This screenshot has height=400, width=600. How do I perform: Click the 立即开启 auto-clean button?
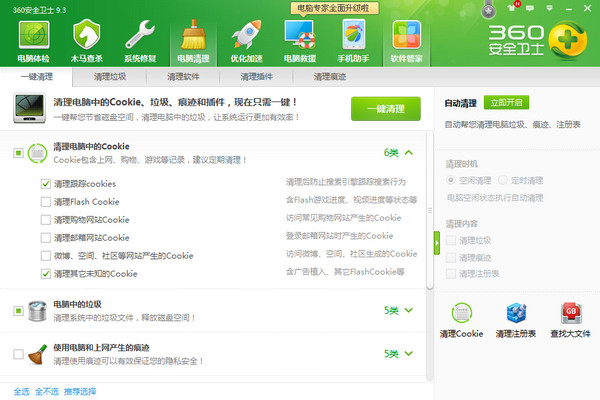[504, 102]
